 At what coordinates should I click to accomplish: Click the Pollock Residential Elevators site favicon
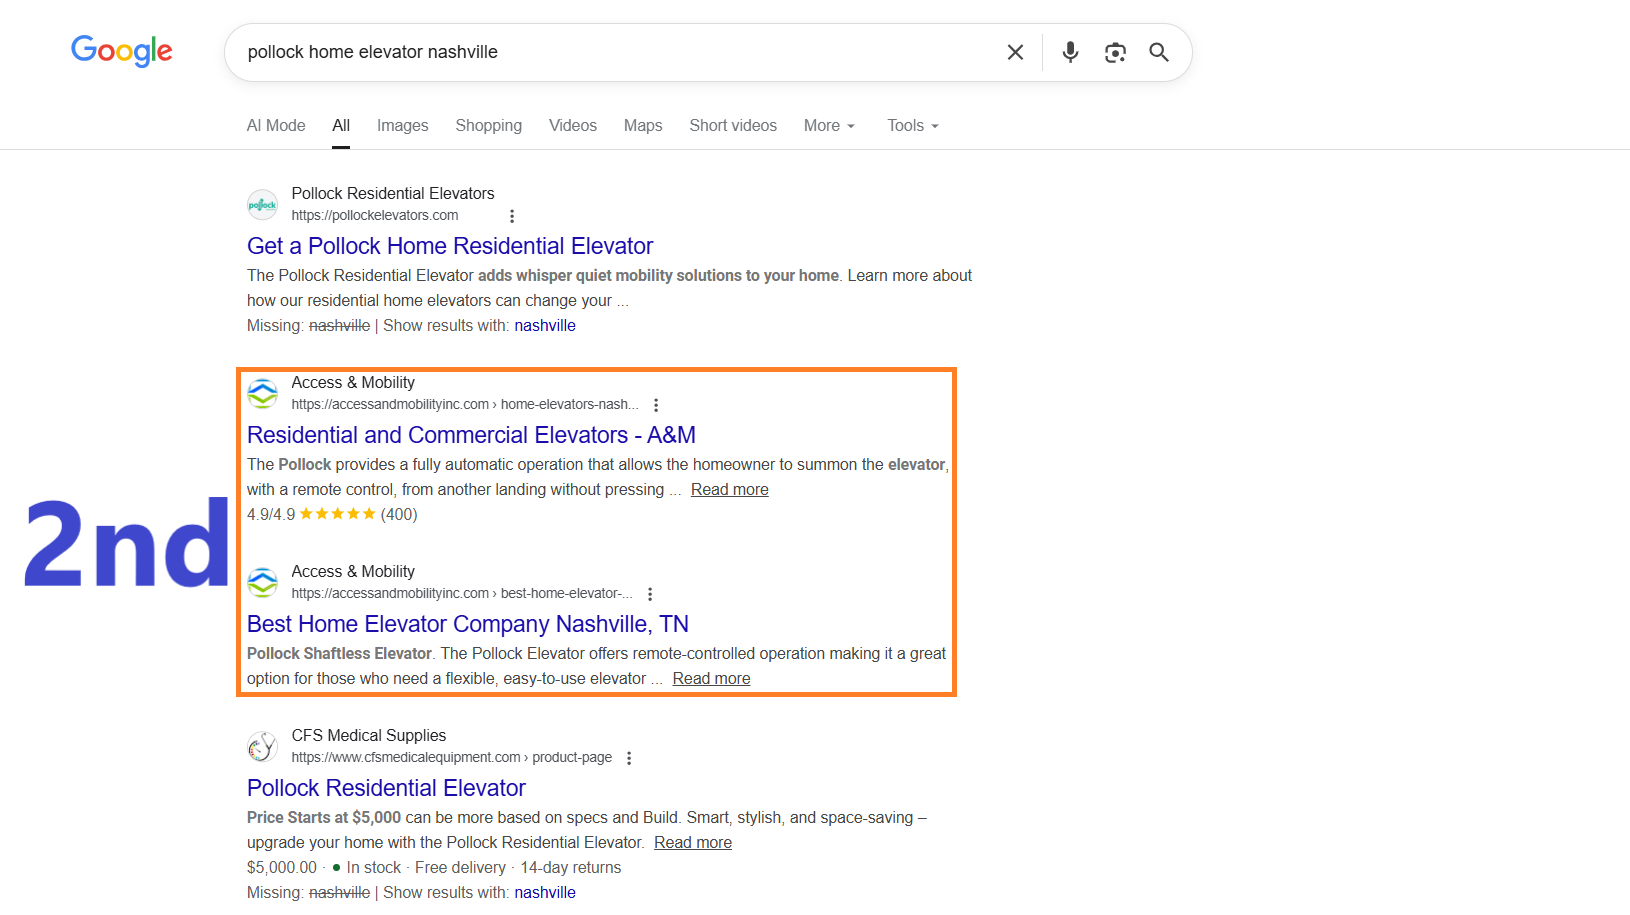263,205
